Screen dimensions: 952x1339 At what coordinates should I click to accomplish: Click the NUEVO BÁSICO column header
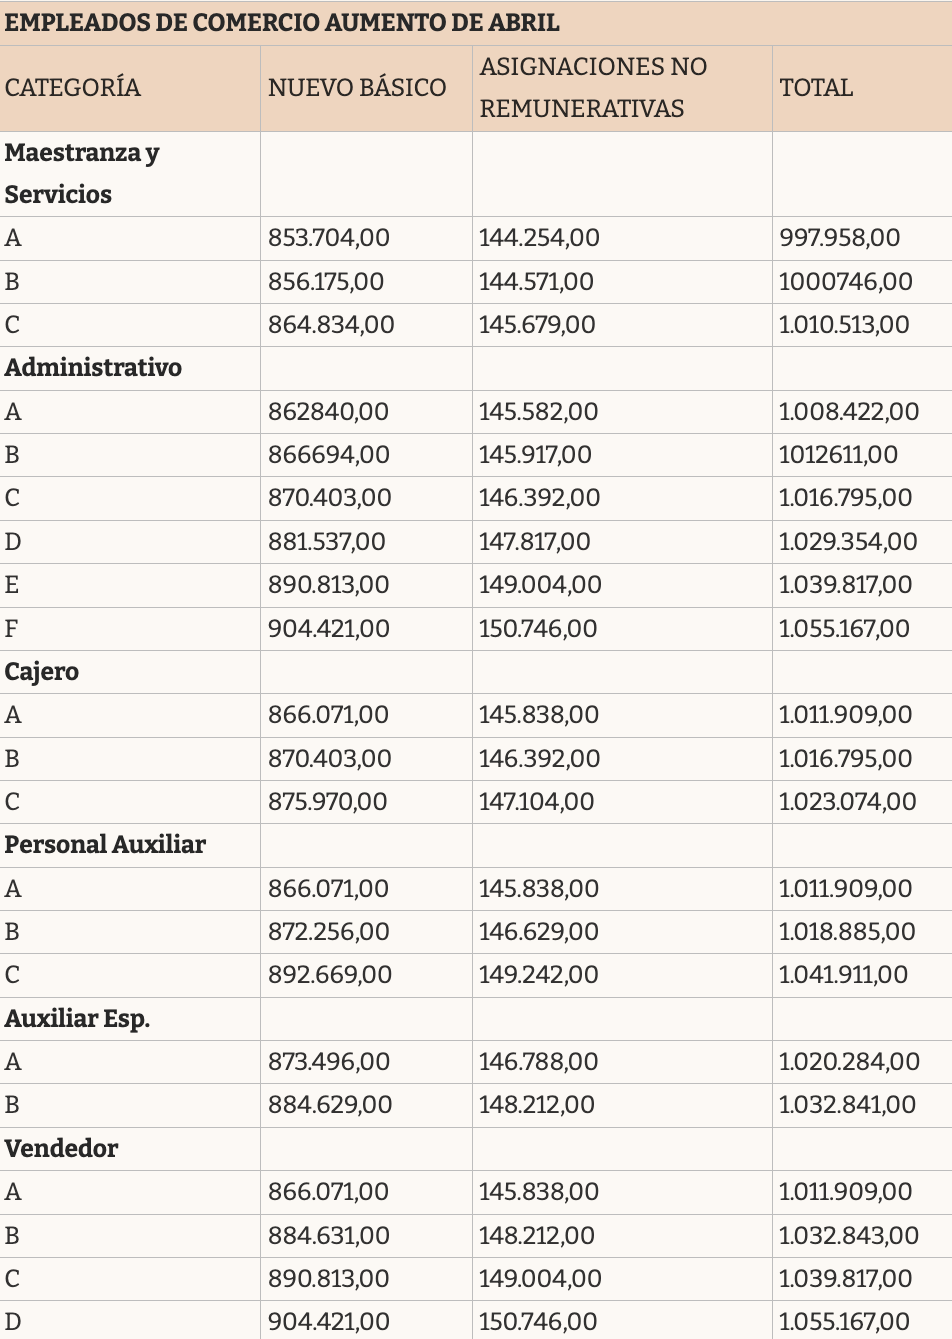click(x=357, y=88)
